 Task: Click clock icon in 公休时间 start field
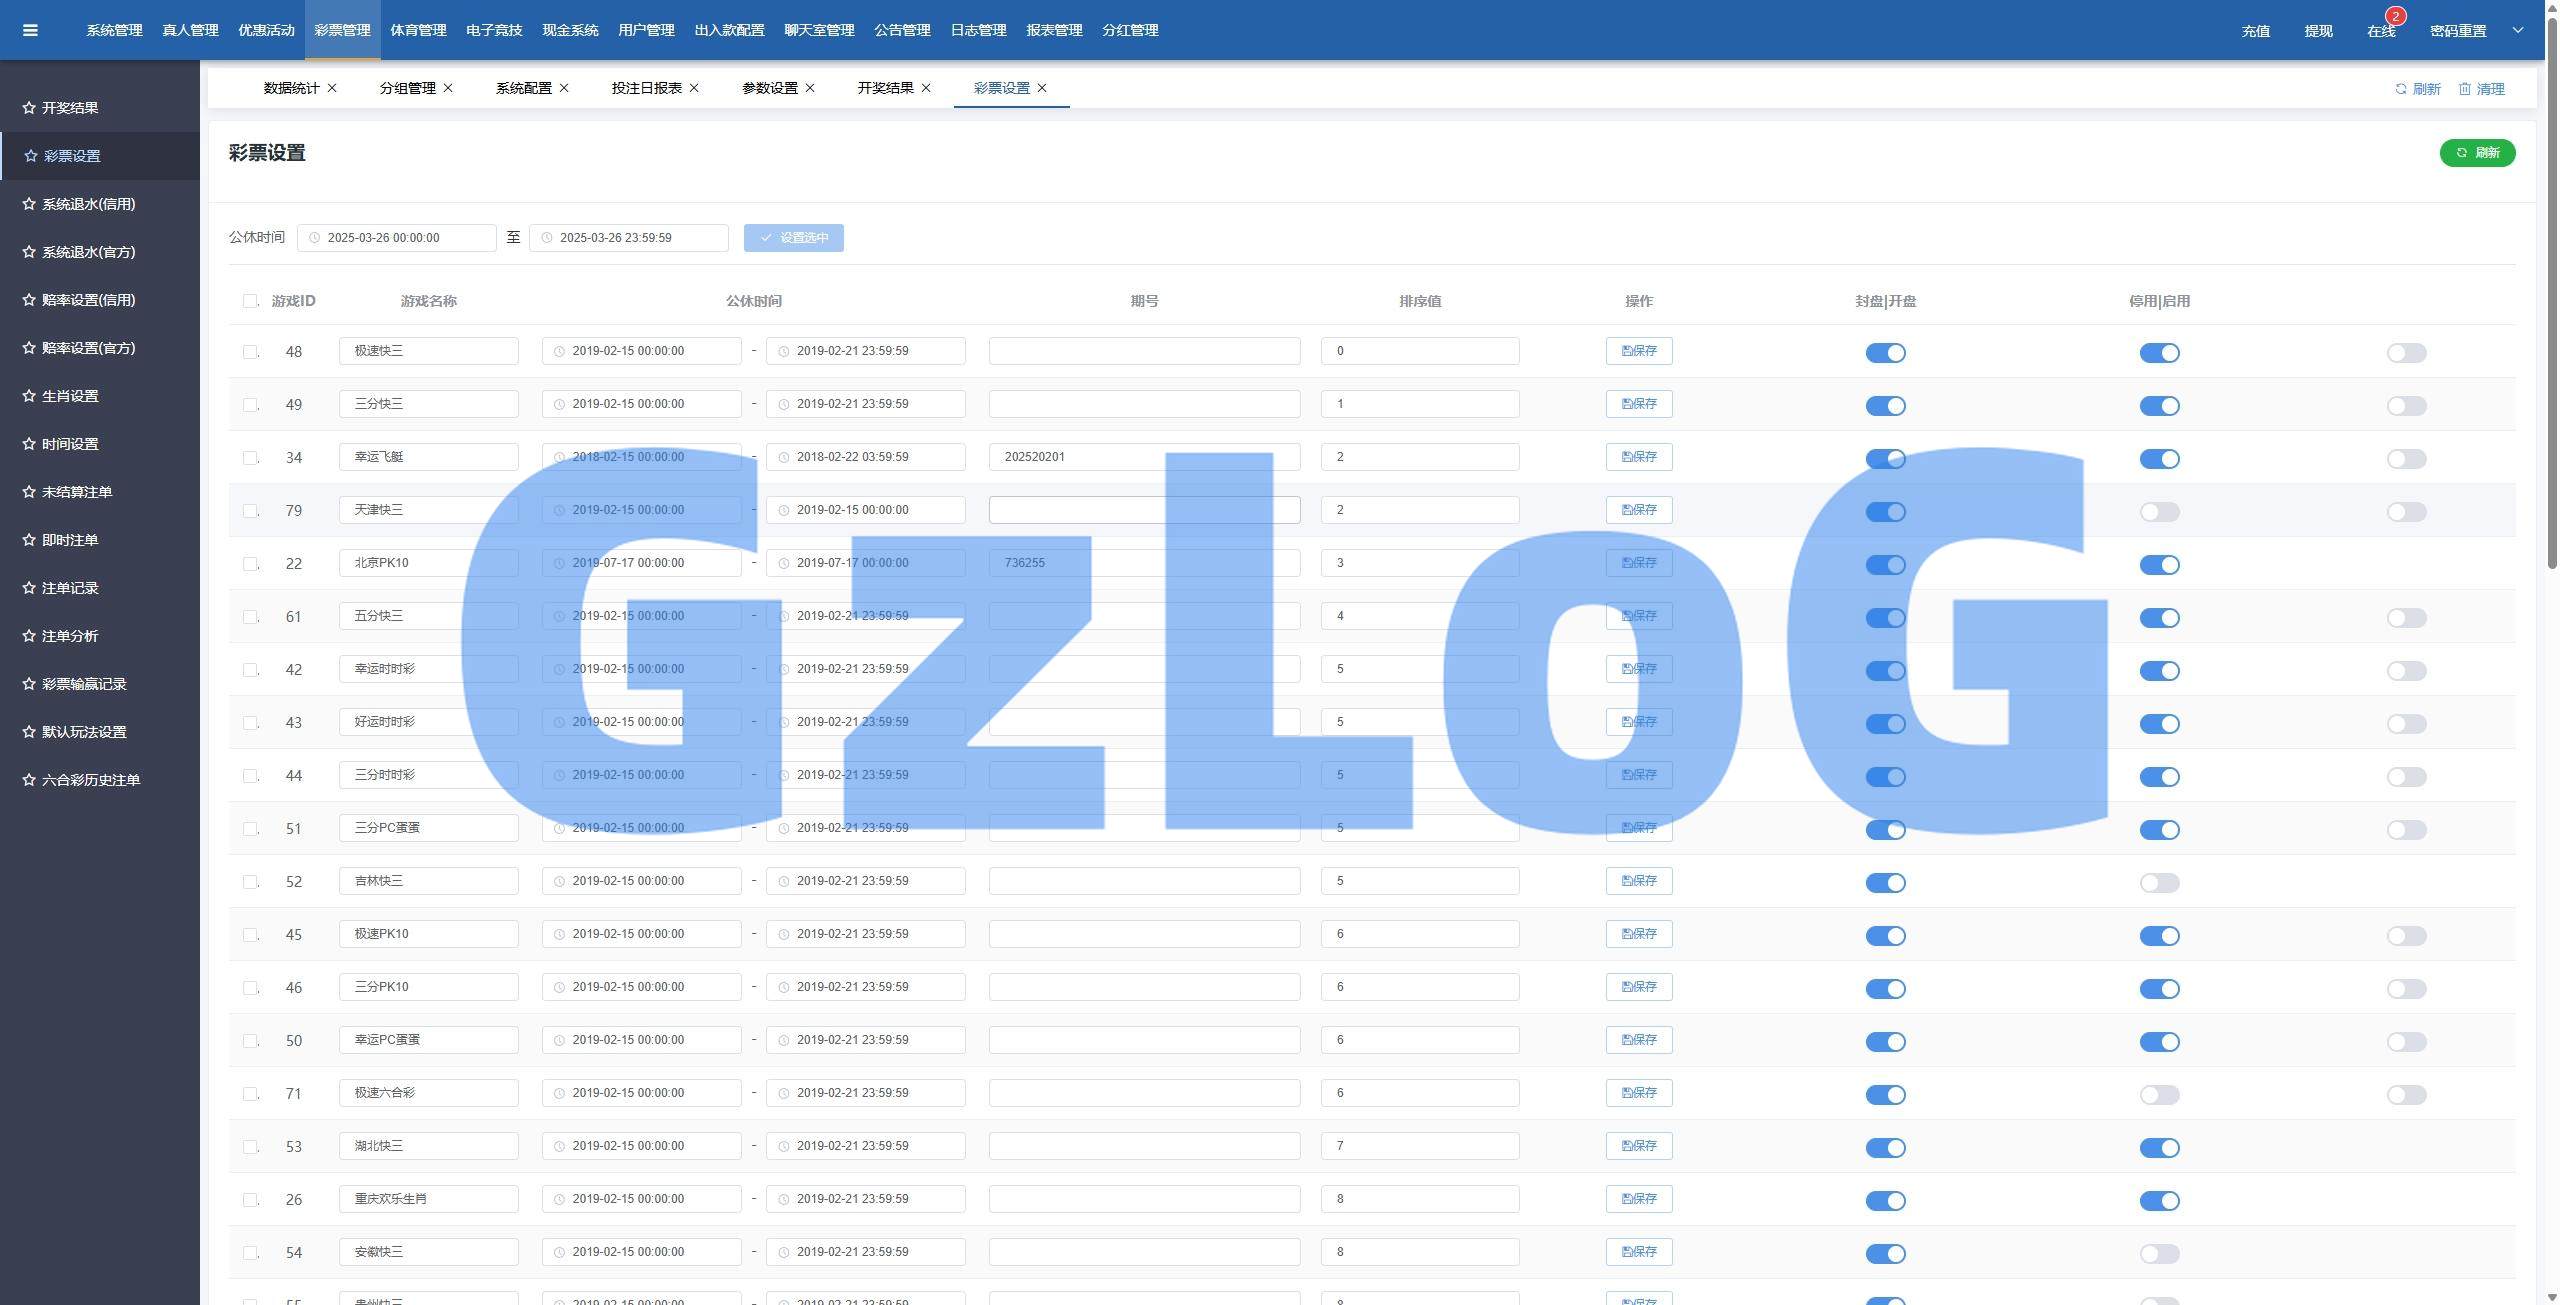pos(315,238)
